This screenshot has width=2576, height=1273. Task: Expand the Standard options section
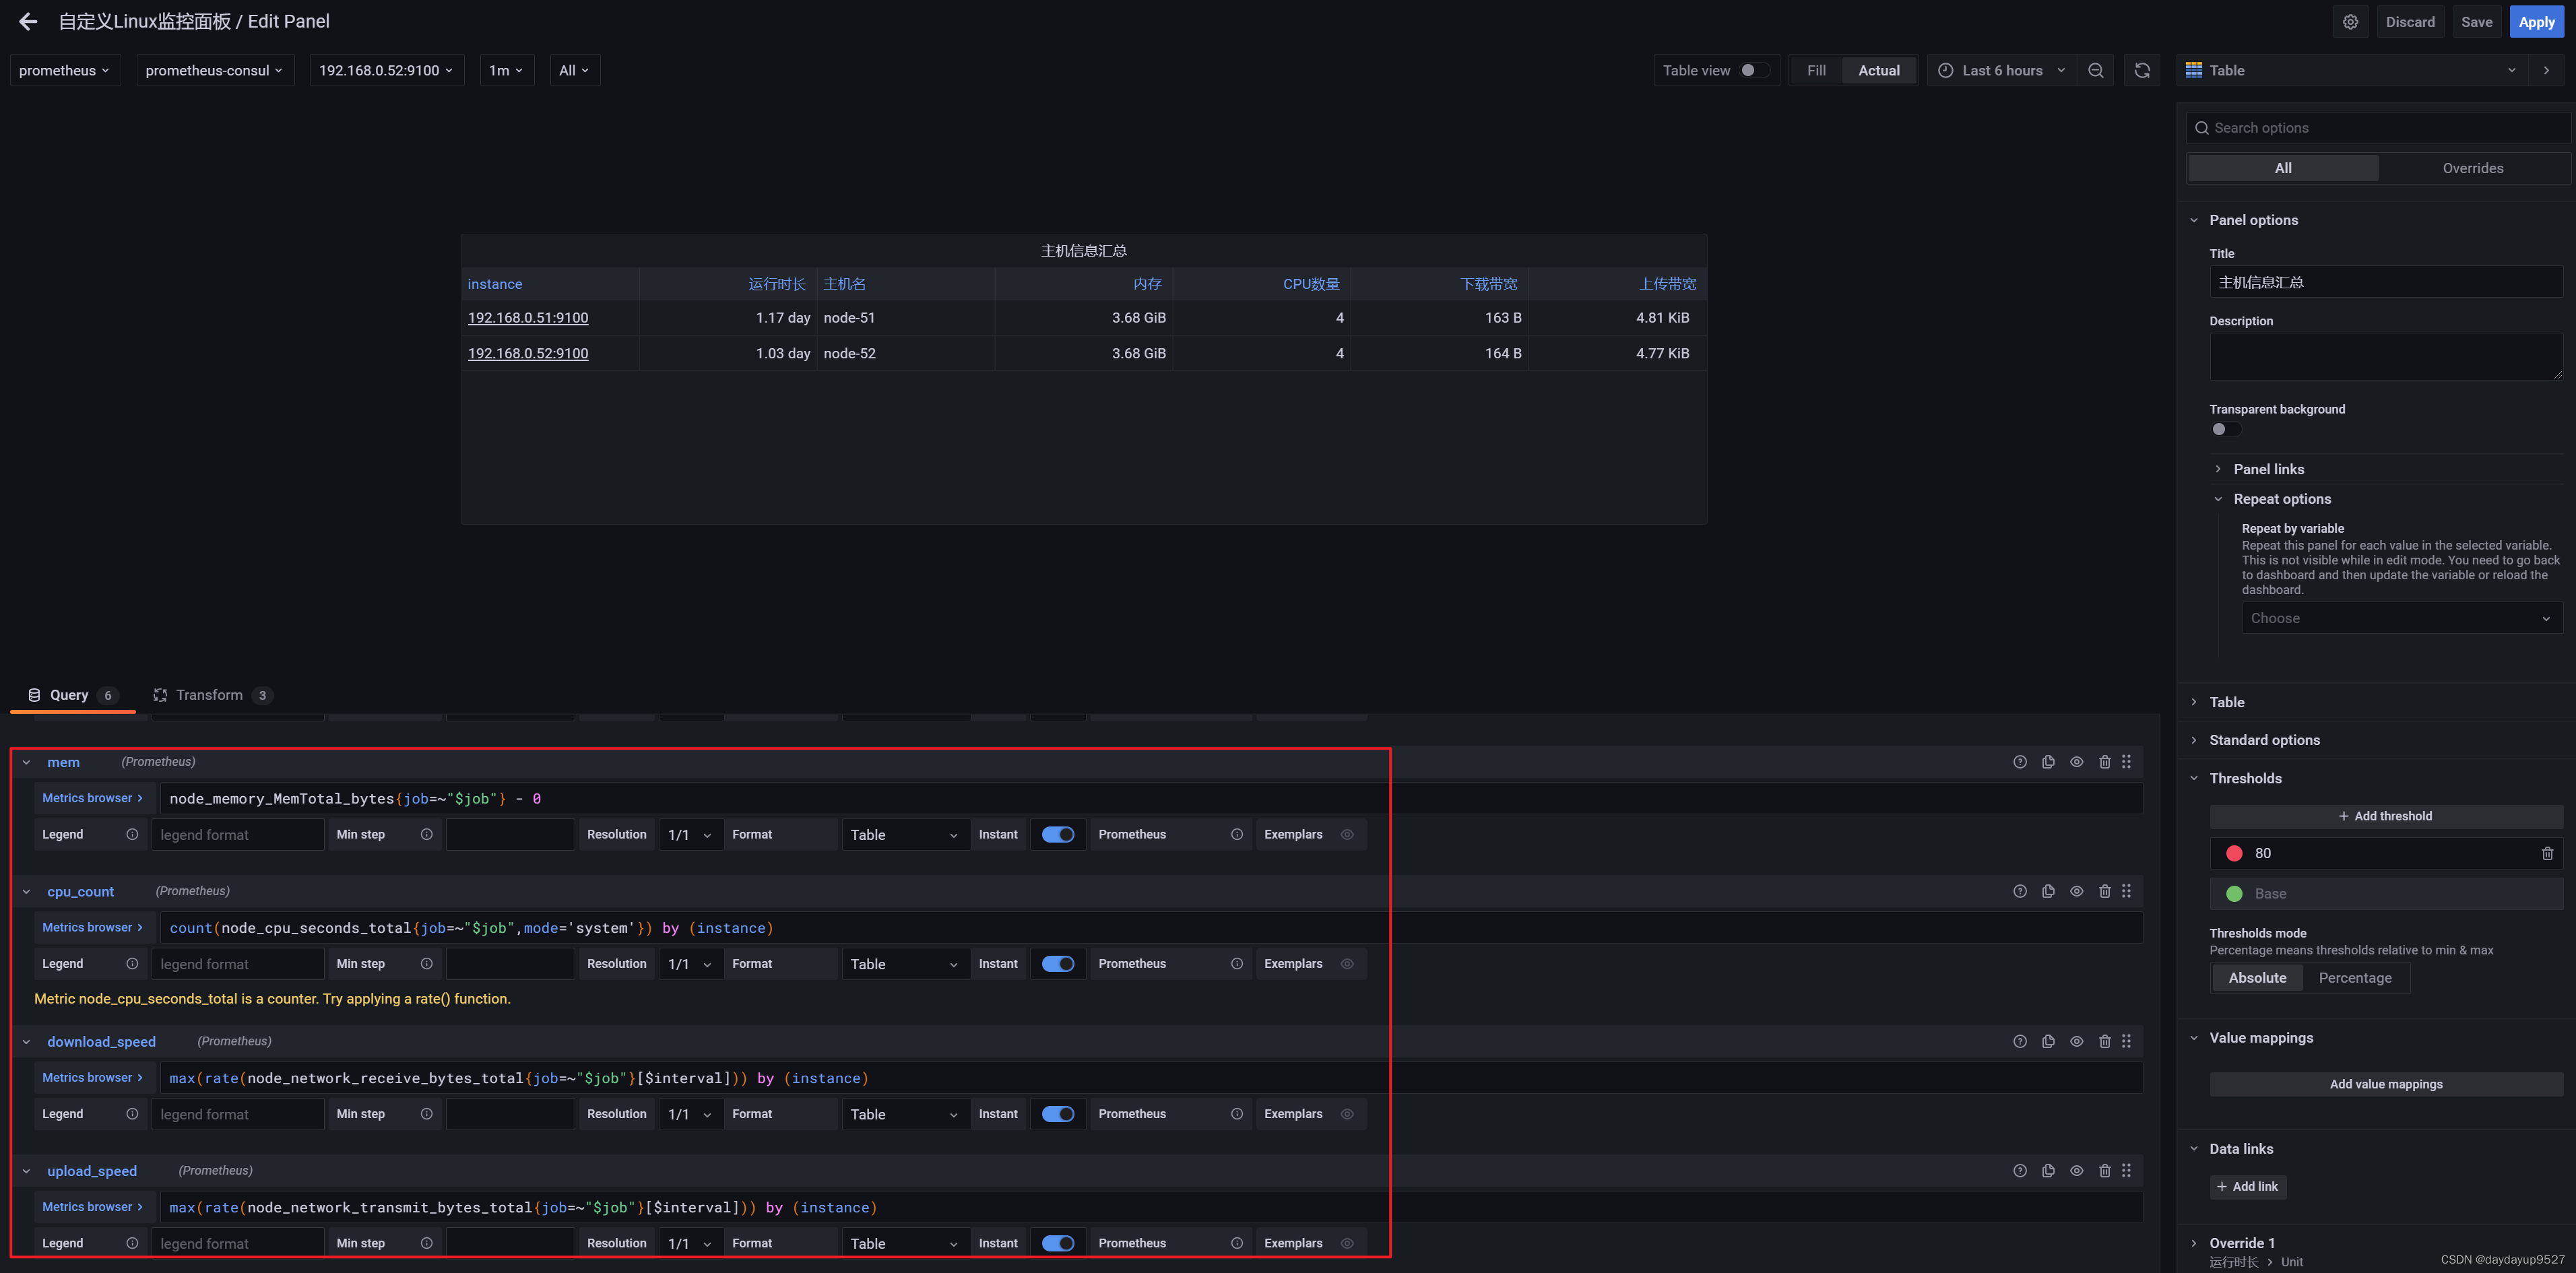(2264, 740)
